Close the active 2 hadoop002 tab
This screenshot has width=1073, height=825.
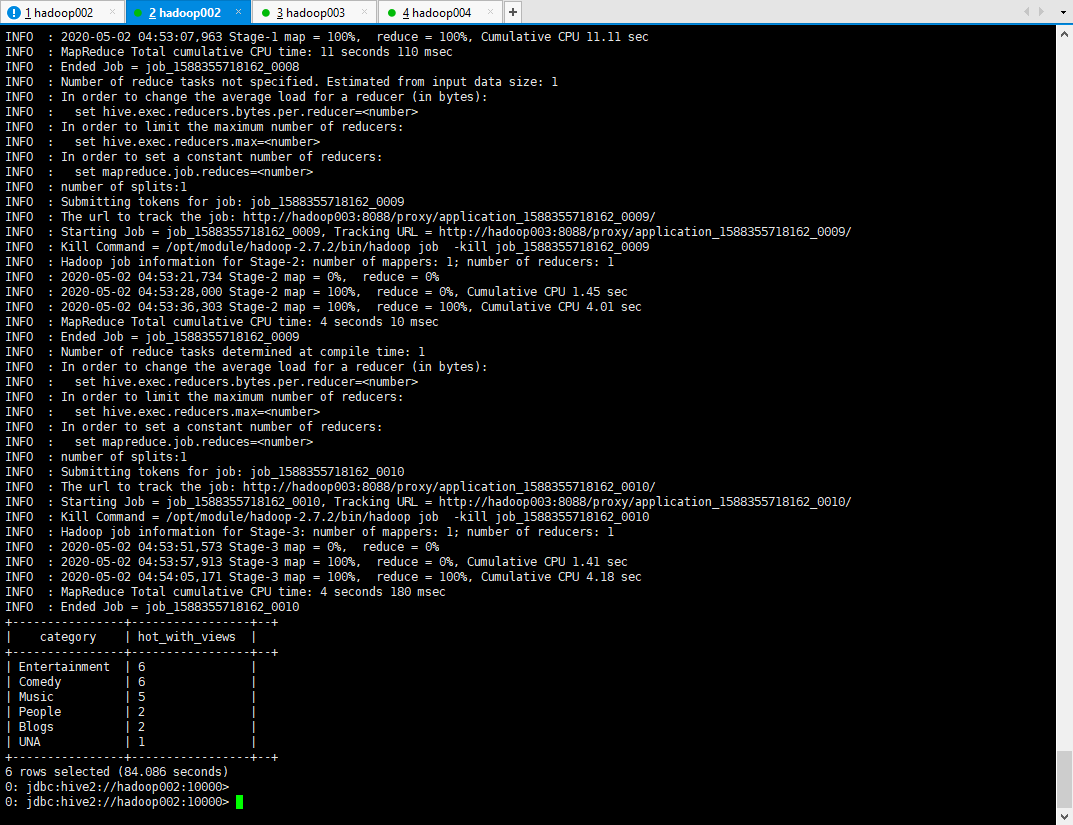coord(238,12)
